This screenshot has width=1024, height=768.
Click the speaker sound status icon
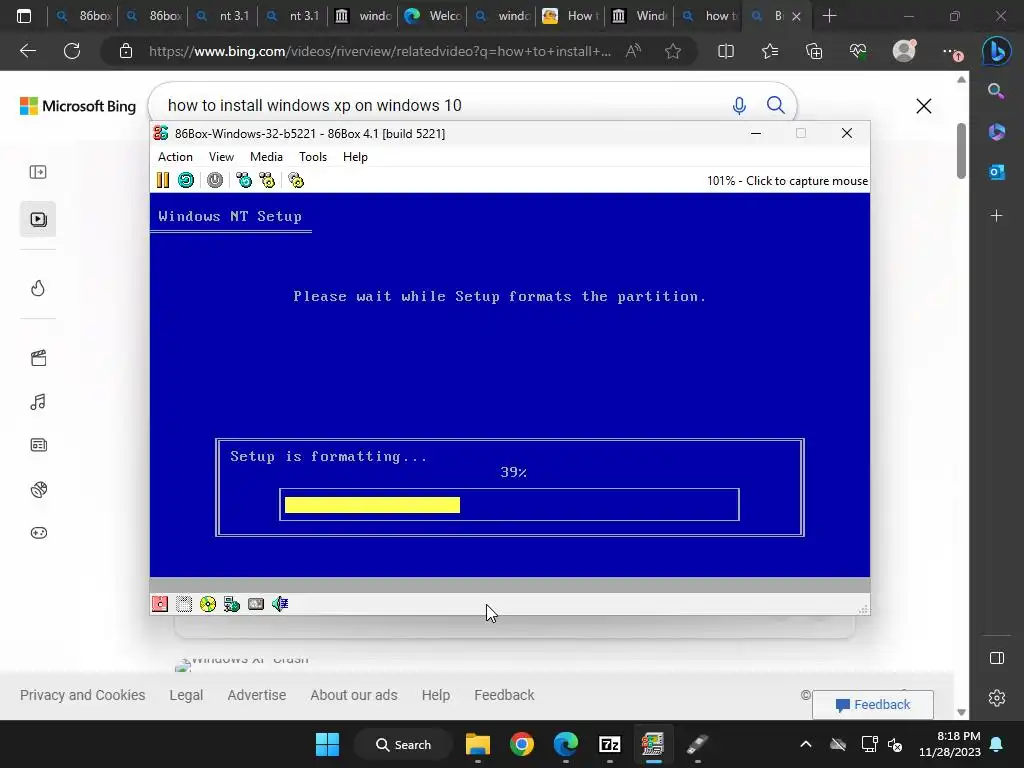click(280, 604)
